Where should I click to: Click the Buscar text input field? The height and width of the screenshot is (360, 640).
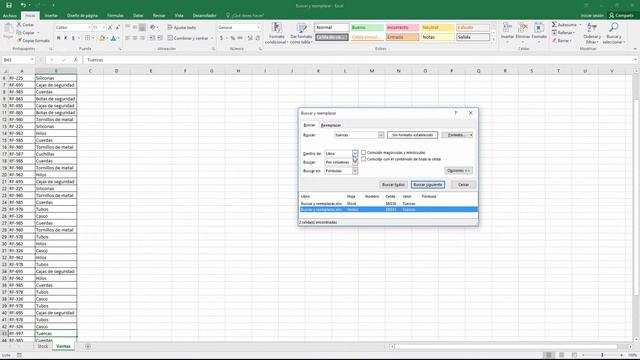click(x=356, y=135)
